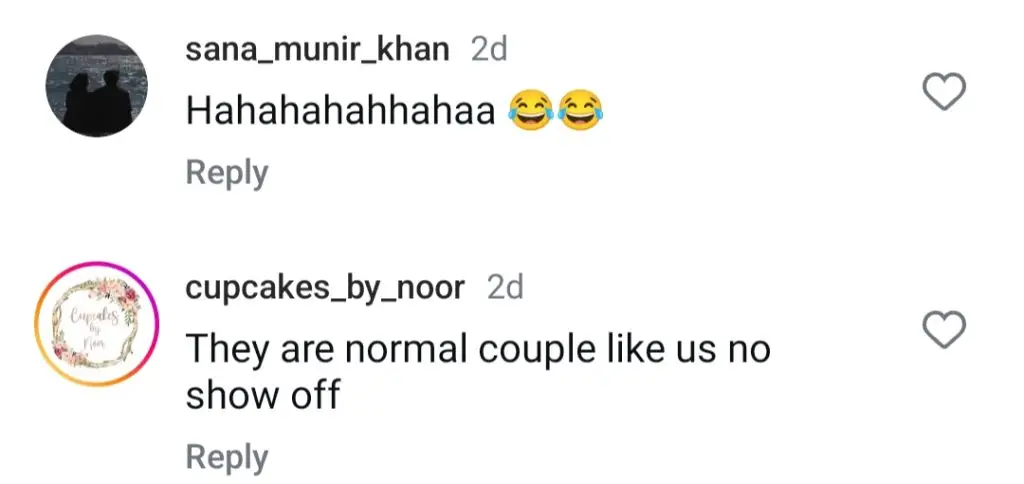Open the sana_munir_khan username link

tap(317, 50)
